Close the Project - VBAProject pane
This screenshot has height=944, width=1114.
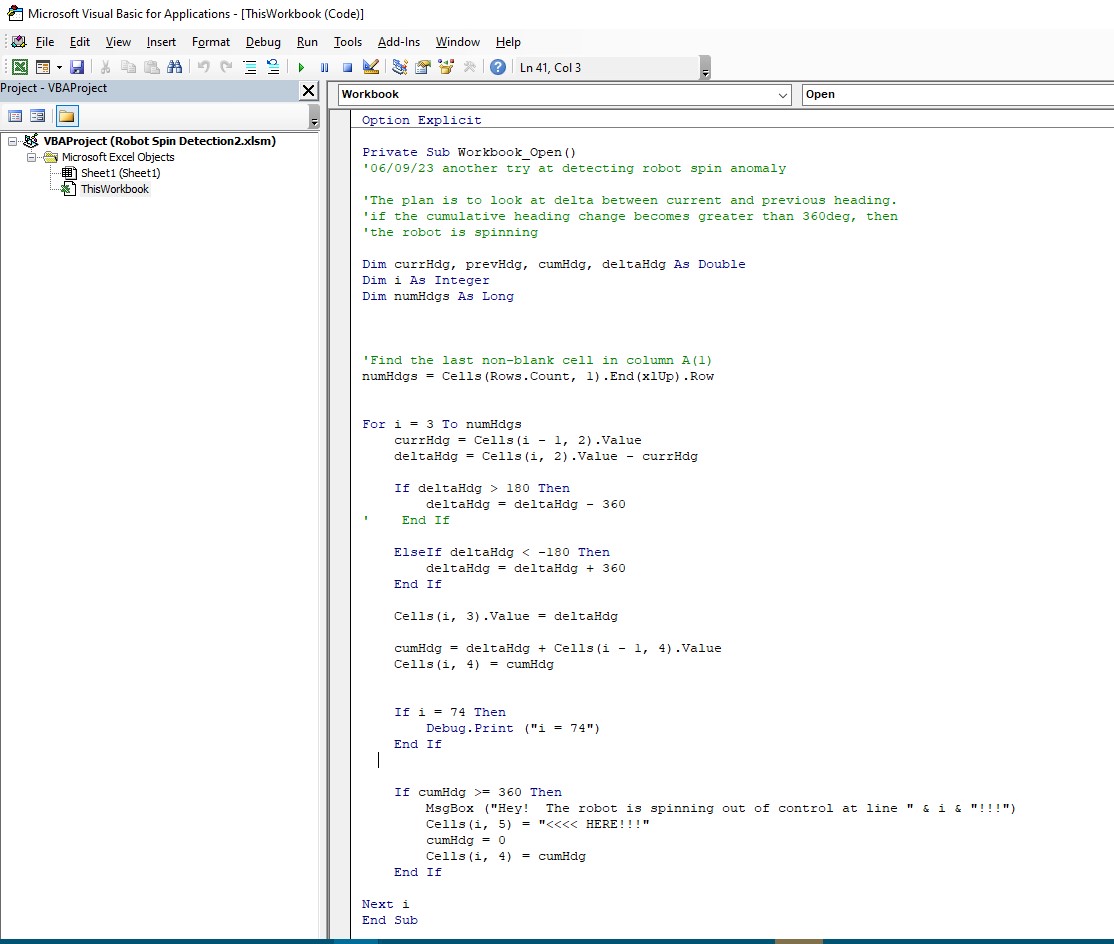[x=308, y=90]
